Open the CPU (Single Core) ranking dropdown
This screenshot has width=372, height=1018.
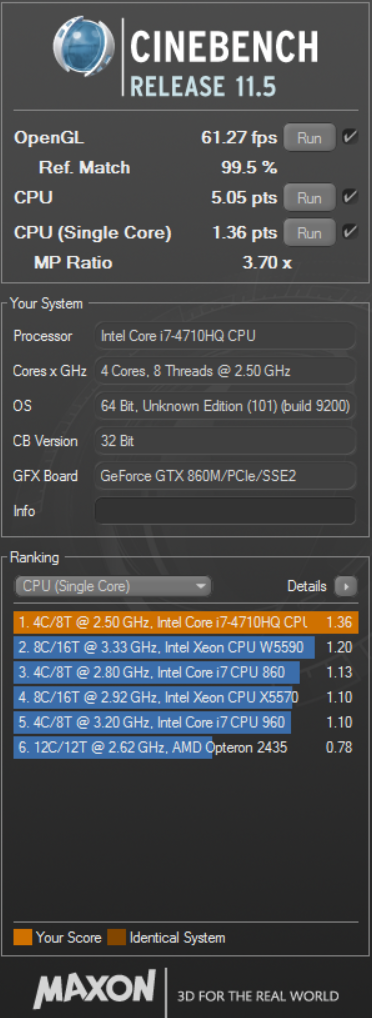pos(113,586)
